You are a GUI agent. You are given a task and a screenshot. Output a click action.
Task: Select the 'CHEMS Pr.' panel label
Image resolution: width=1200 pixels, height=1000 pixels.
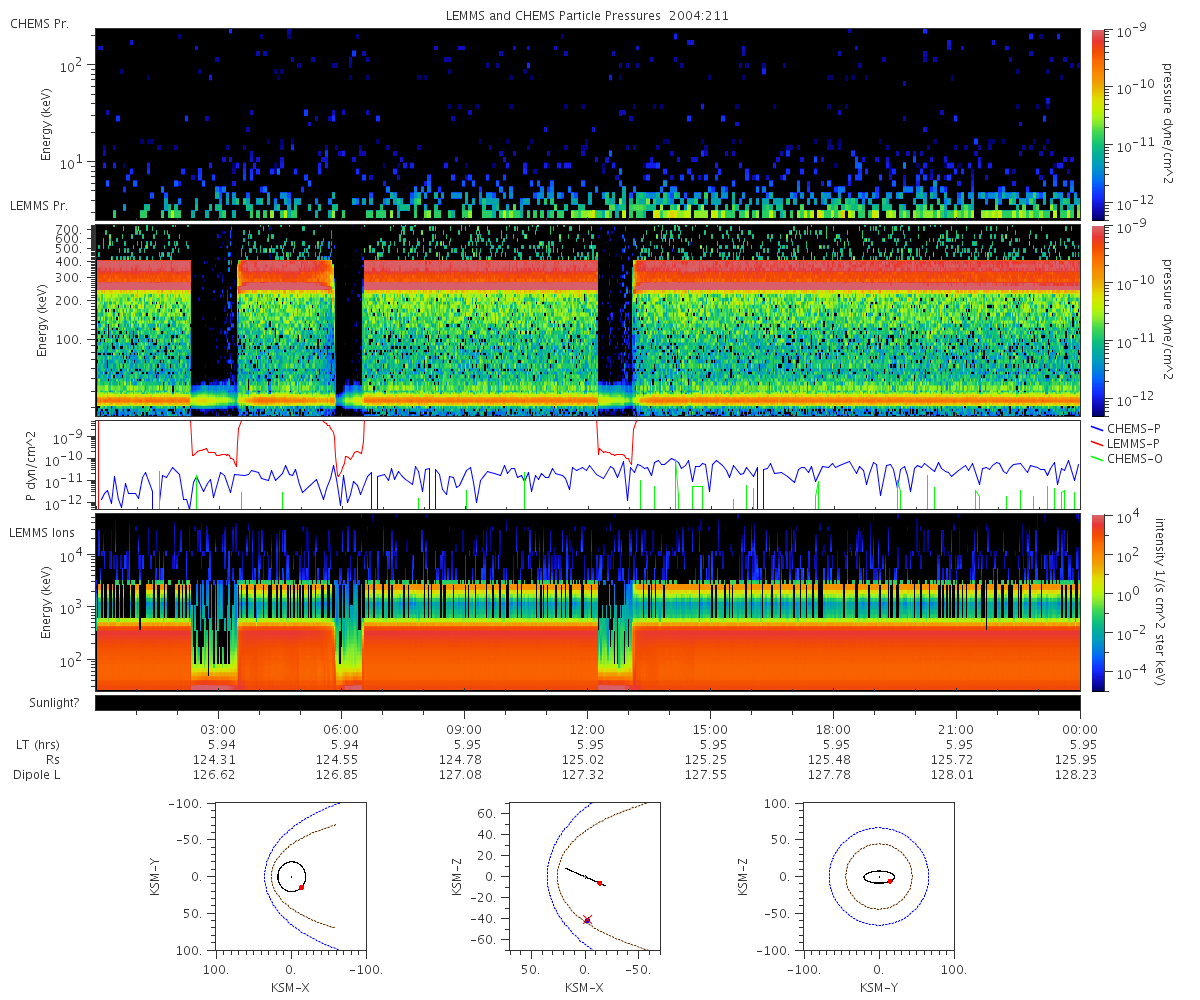(39, 23)
